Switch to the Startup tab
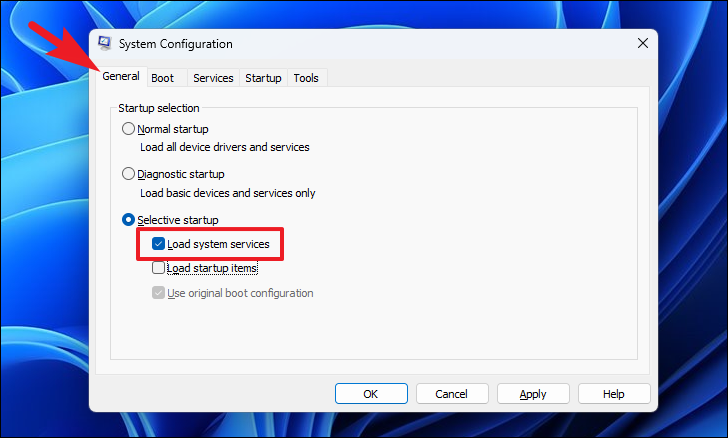 pyautogui.click(x=263, y=78)
